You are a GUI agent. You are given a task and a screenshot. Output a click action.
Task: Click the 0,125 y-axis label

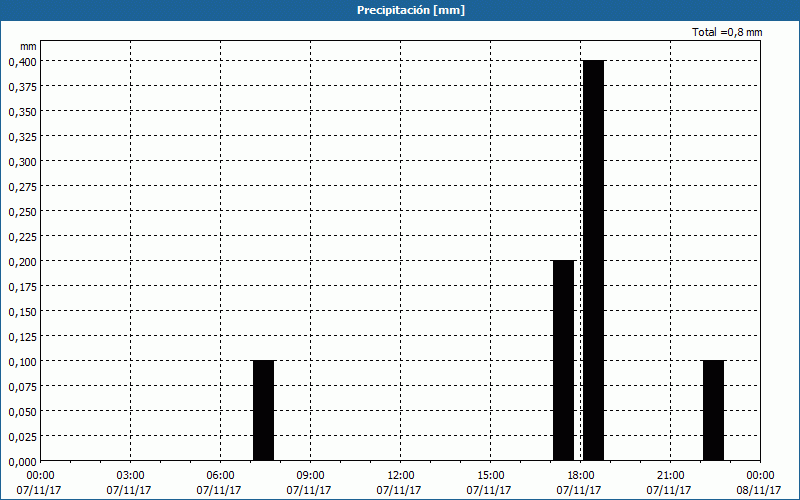tap(22, 336)
